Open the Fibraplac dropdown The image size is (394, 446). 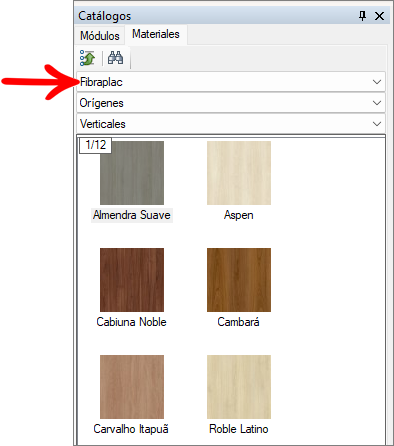231,82
